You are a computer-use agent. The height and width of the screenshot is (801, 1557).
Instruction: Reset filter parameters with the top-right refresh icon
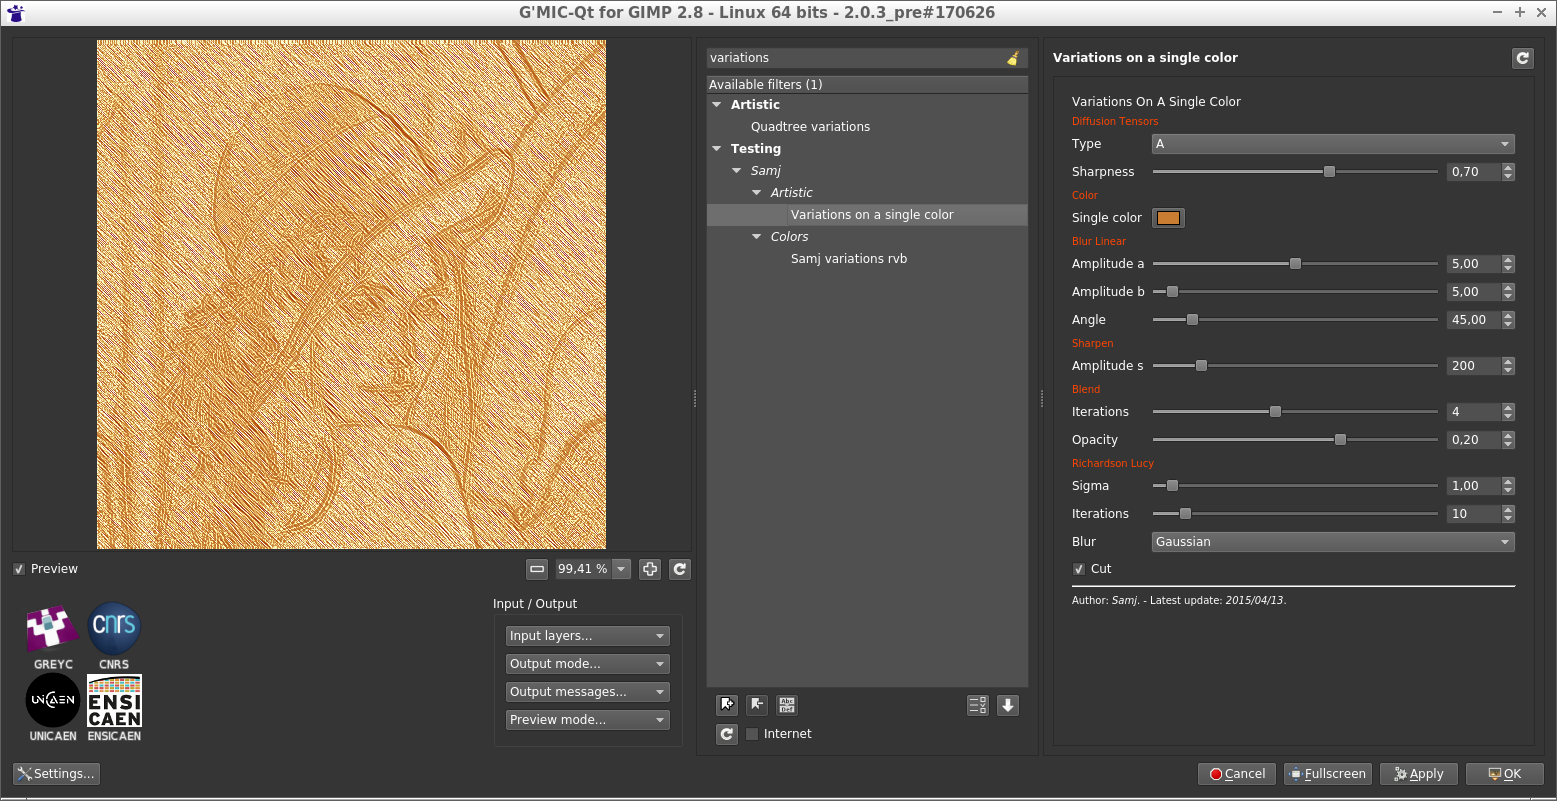1522,58
